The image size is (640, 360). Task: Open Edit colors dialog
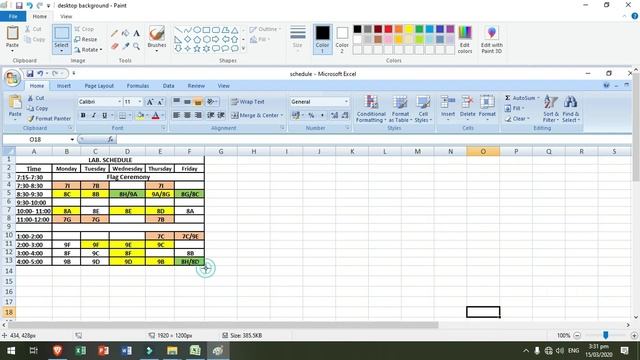[465, 40]
